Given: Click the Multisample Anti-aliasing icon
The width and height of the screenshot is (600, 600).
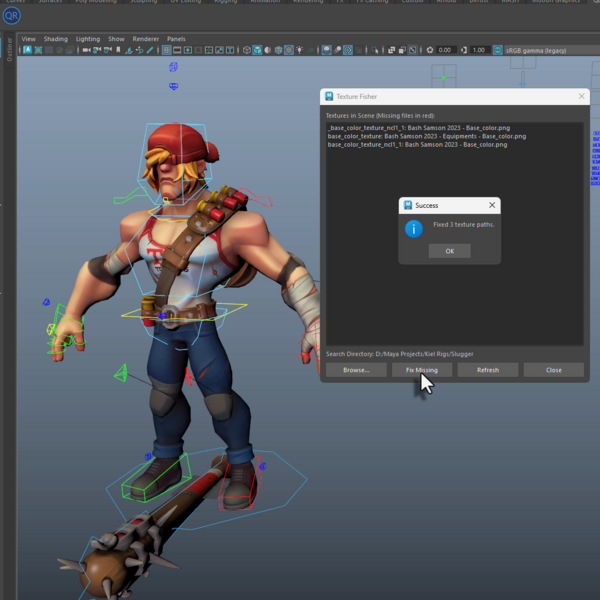Looking at the screenshot, I should (347, 50).
